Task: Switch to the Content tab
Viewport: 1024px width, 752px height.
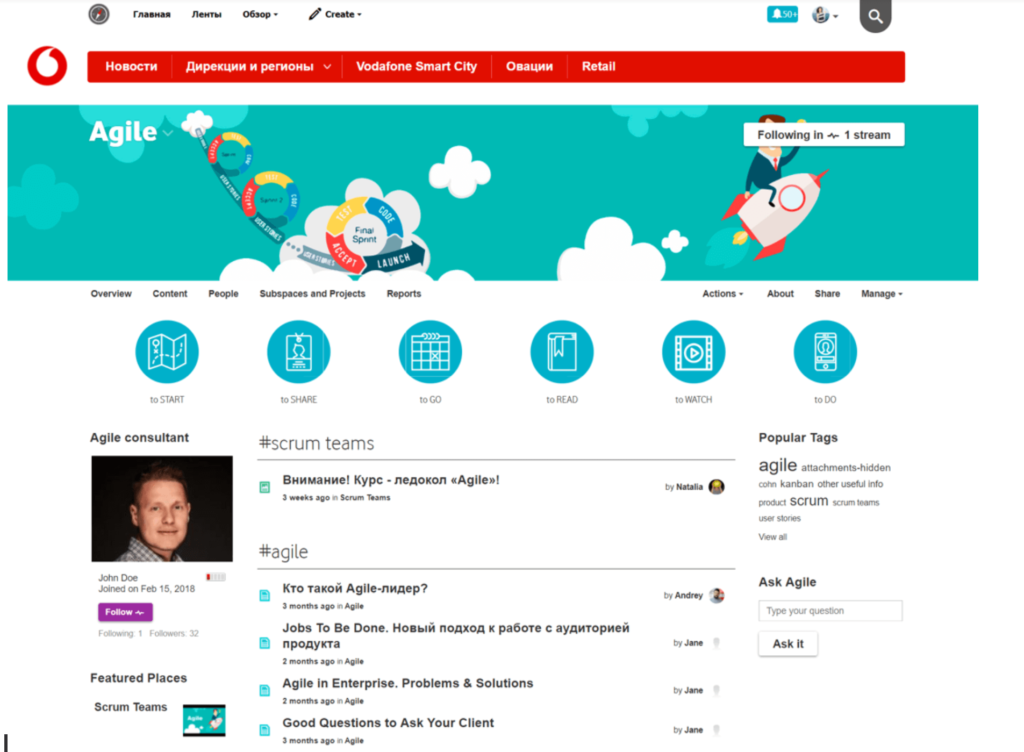Action: click(x=170, y=294)
